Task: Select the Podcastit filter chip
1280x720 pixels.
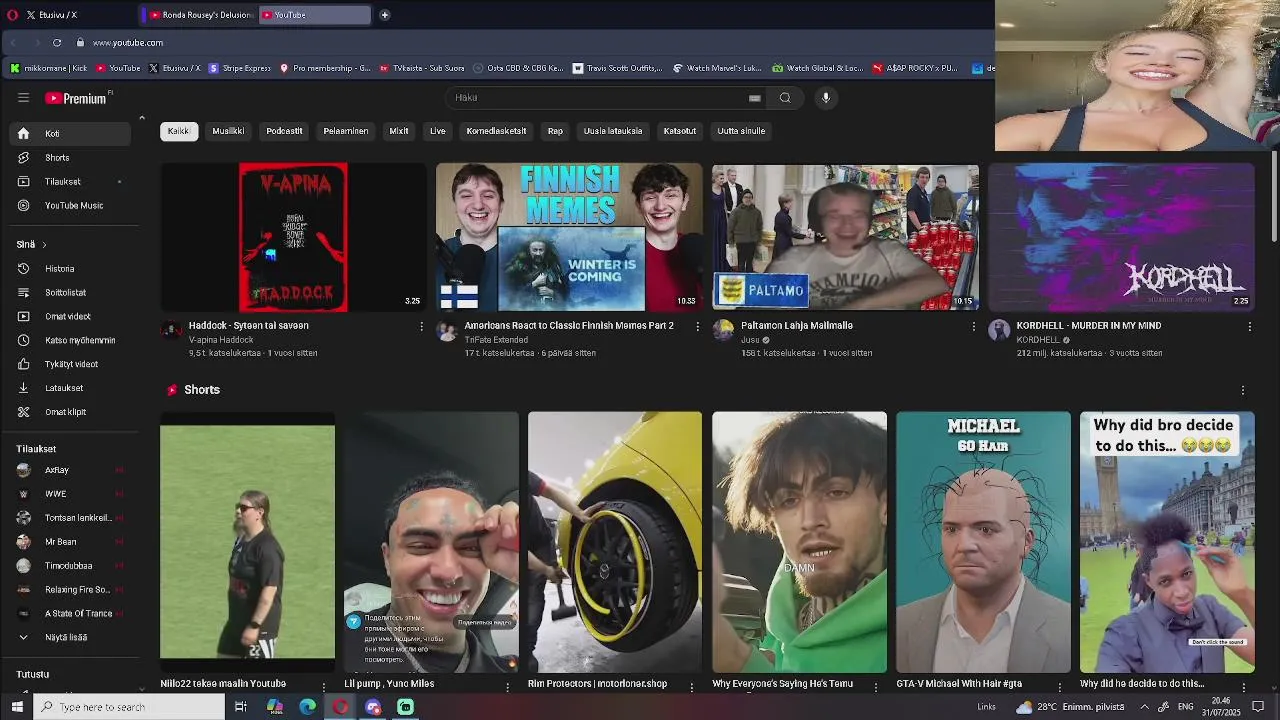Action: (x=284, y=131)
